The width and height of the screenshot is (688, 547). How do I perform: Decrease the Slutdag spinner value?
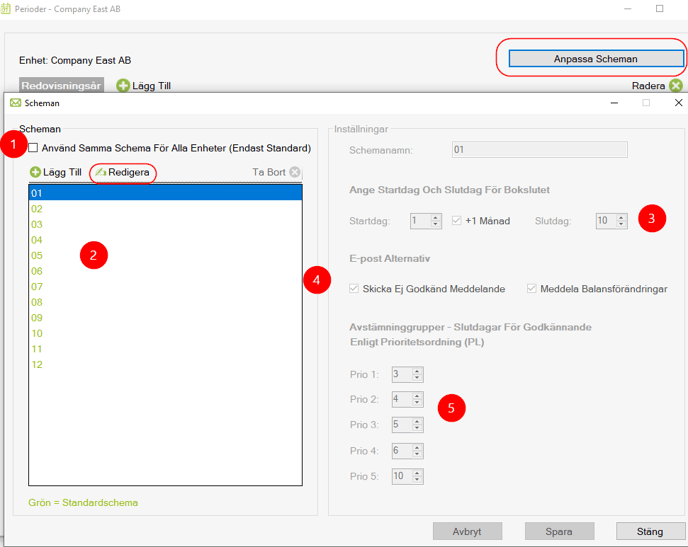tap(621, 224)
